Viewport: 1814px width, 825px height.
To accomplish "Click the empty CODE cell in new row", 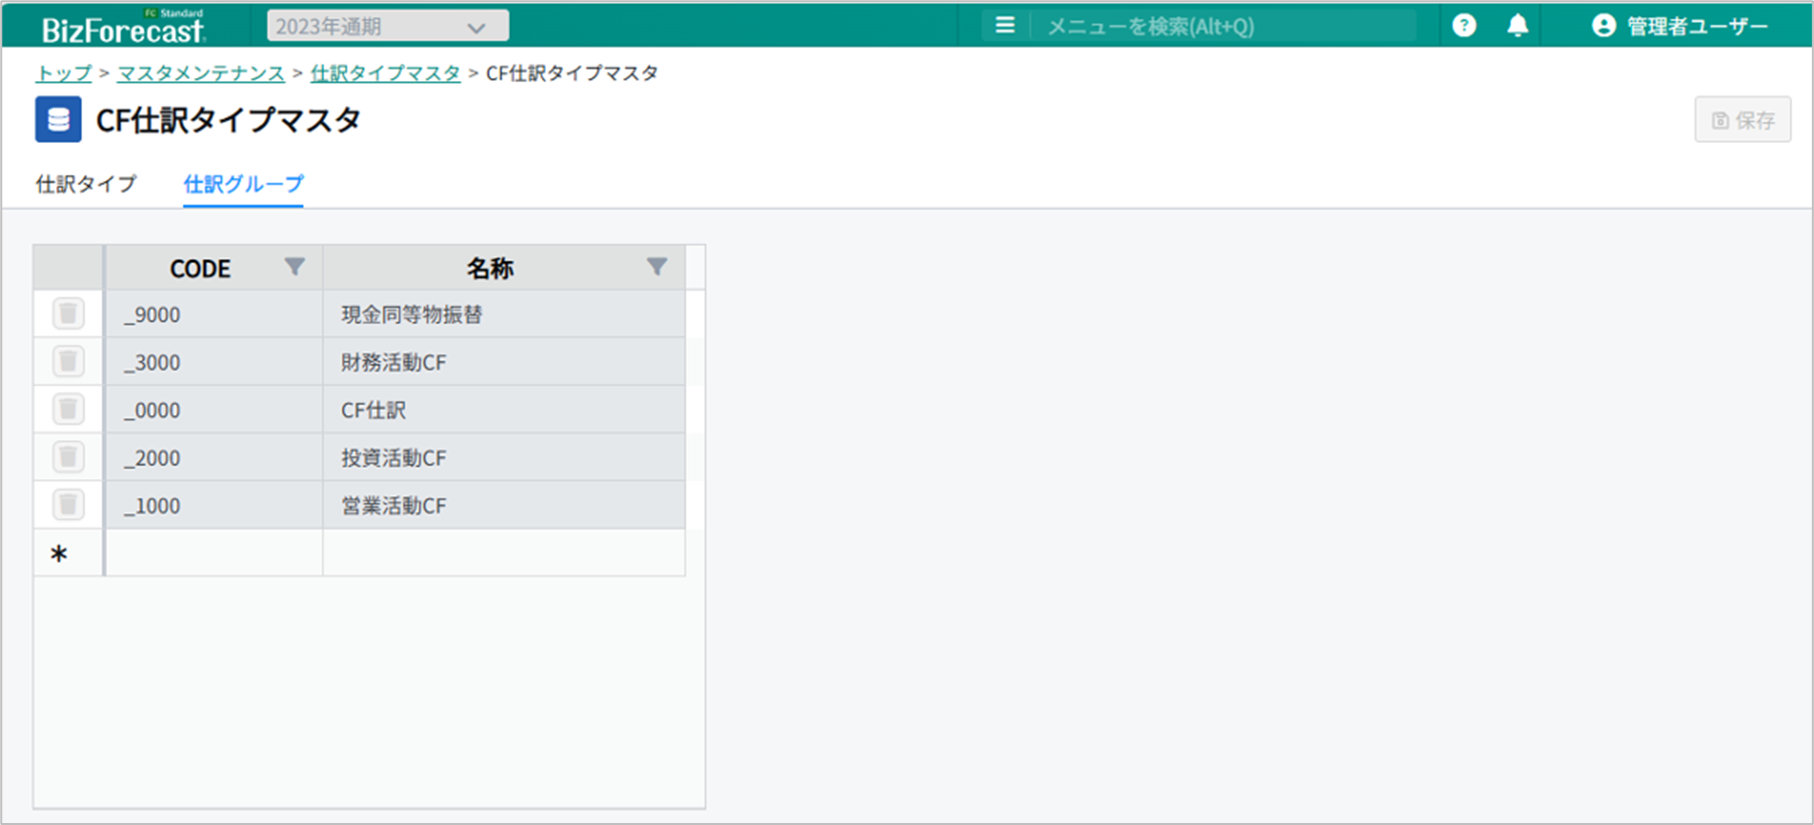I will [x=214, y=553].
